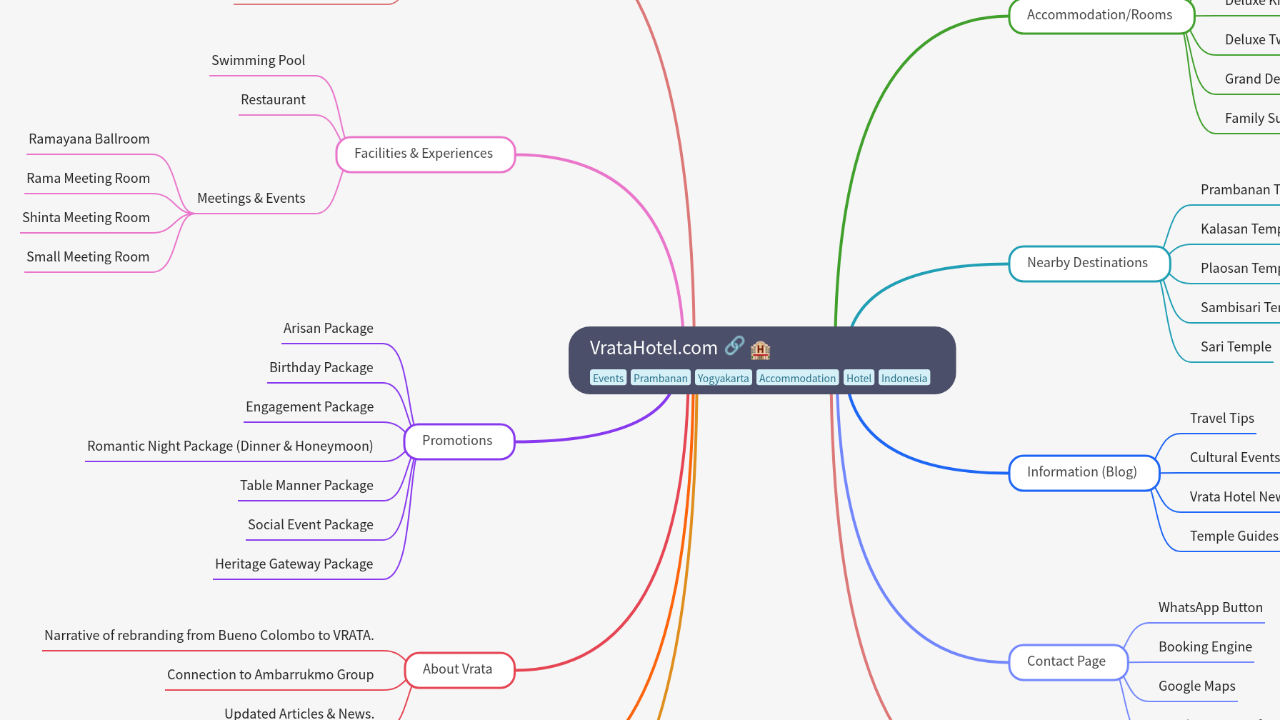Select the About Vrata node

pyautogui.click(x=458, y=669)
